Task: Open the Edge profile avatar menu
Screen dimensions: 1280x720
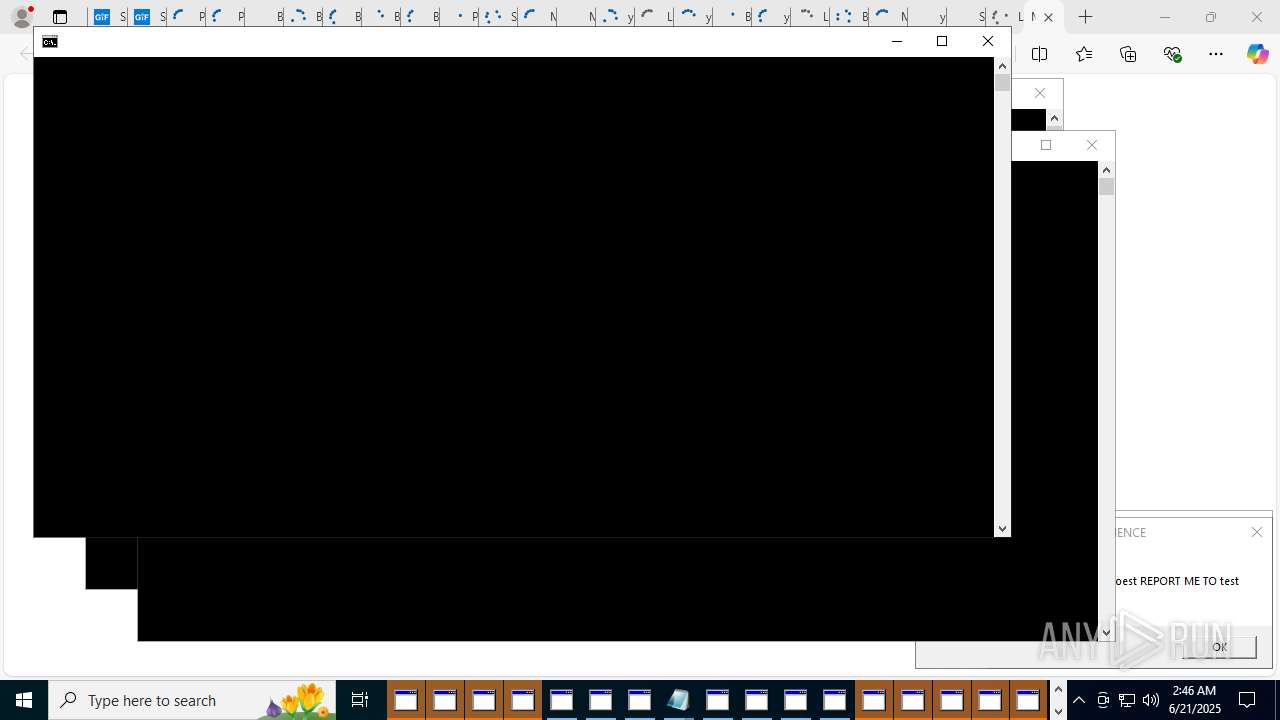Action: (22, 17)
